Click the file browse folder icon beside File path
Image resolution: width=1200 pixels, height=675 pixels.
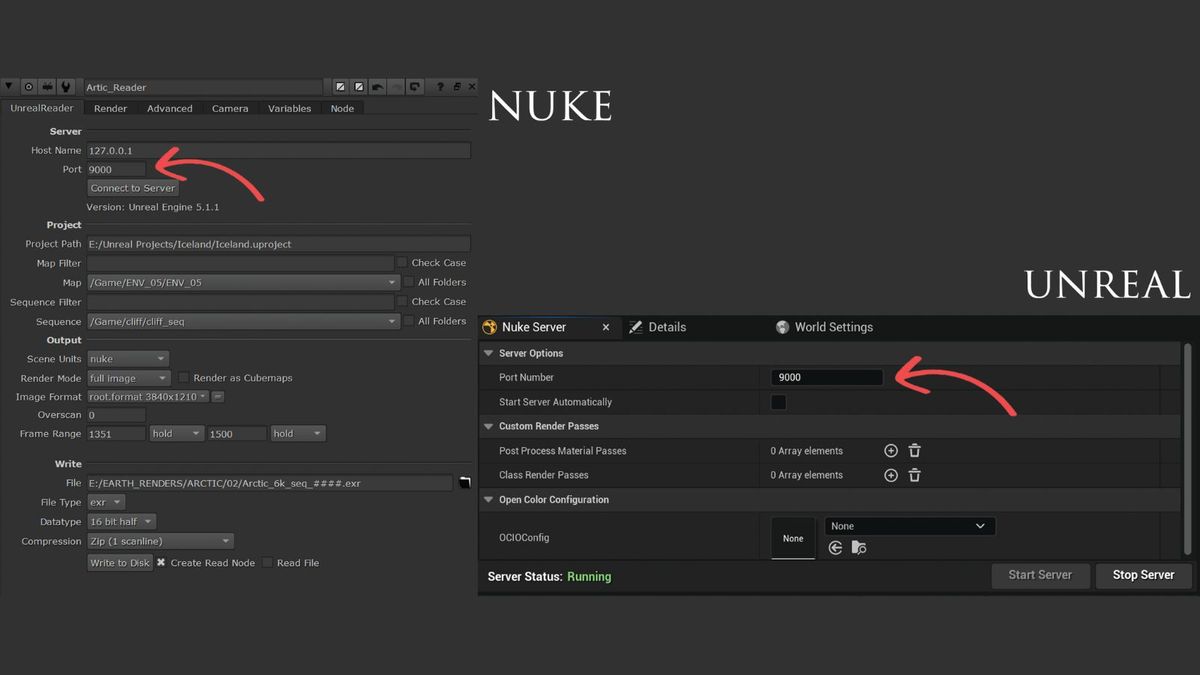tap(465, 483)
